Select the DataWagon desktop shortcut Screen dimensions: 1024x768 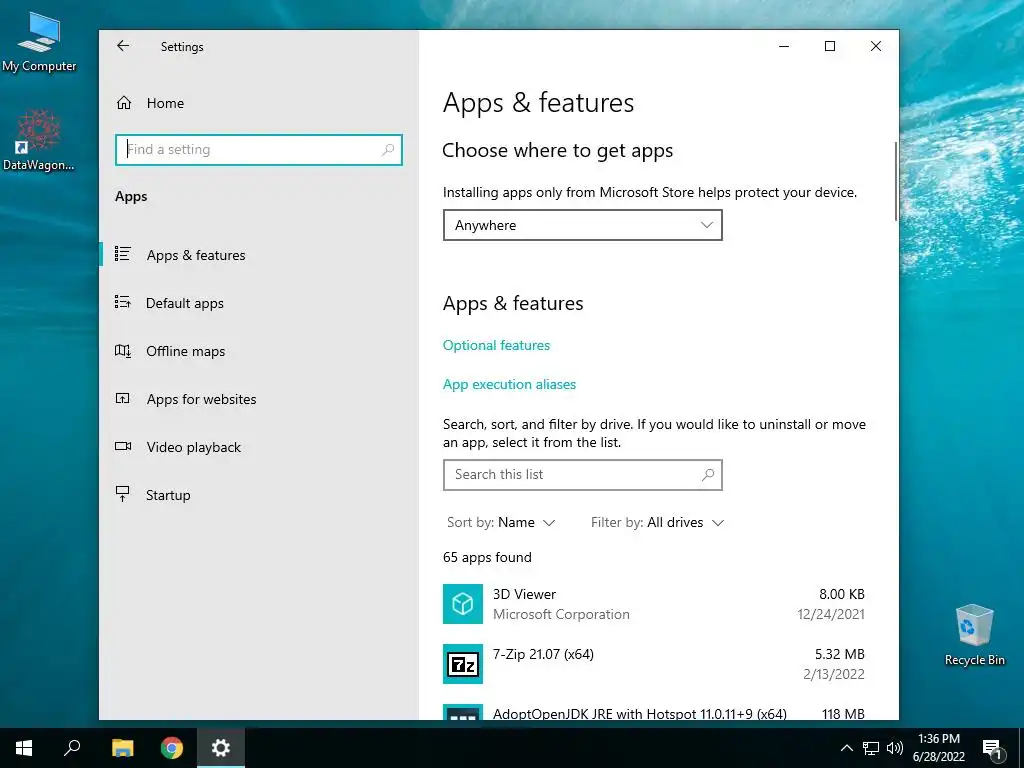click(x=39, y=140)
